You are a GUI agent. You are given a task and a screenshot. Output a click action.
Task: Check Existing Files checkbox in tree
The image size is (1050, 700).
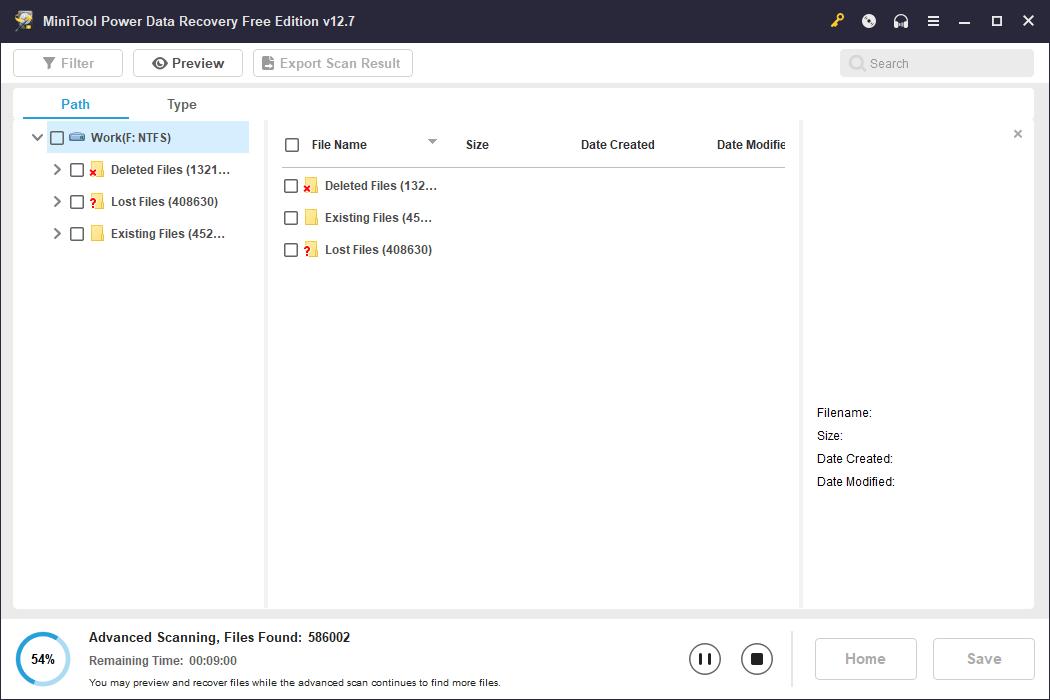(77, 234)
